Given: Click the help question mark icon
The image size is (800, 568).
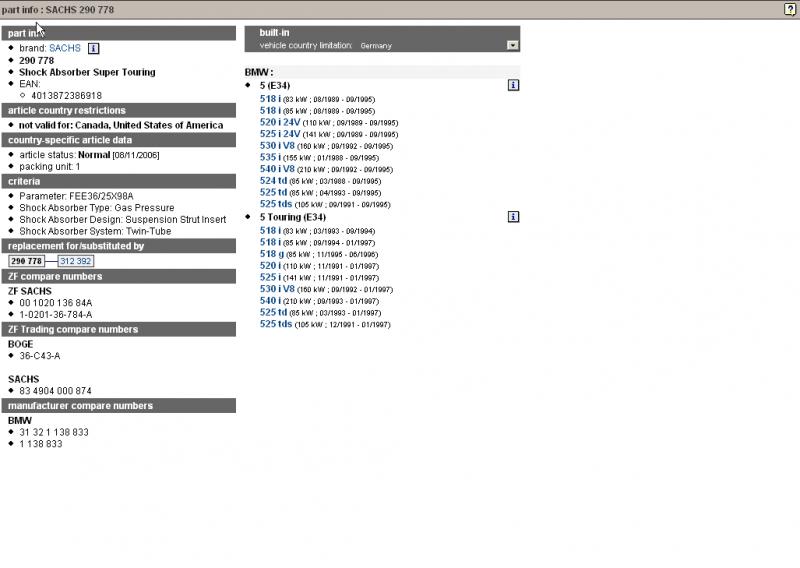Looking at the screenshot, I should pos(790,8).
